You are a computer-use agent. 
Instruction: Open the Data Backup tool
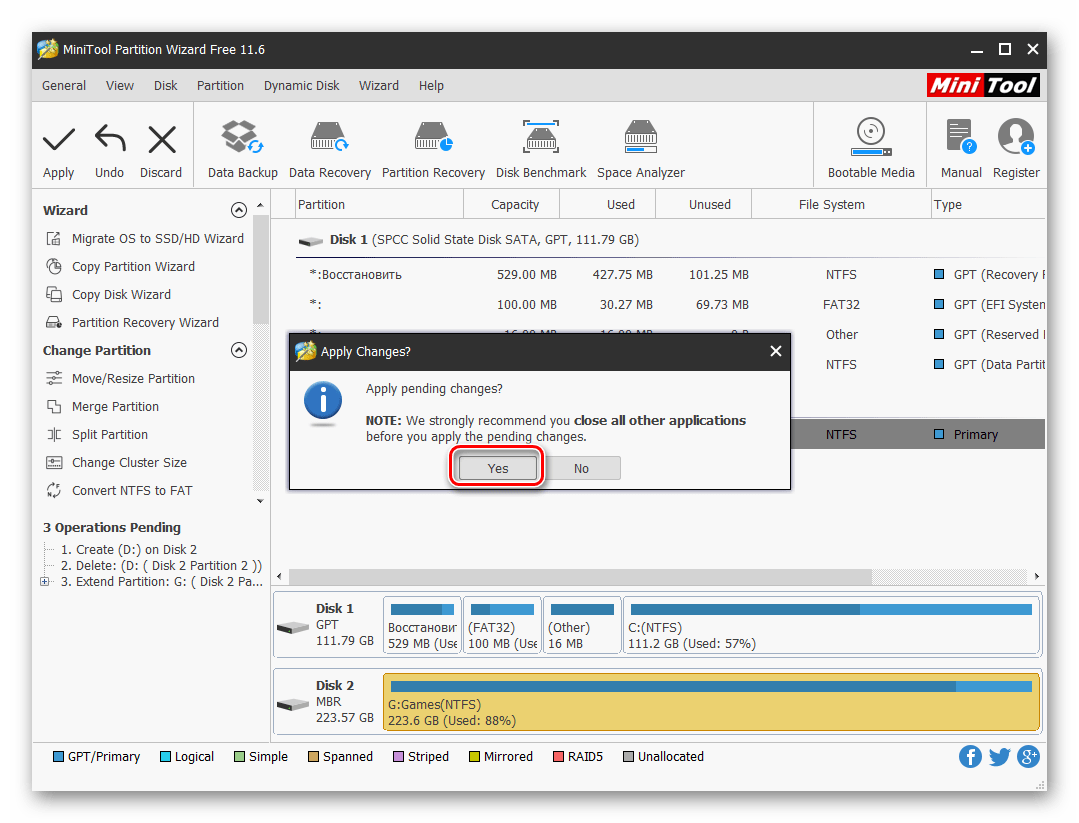click(x=242, y=140)
